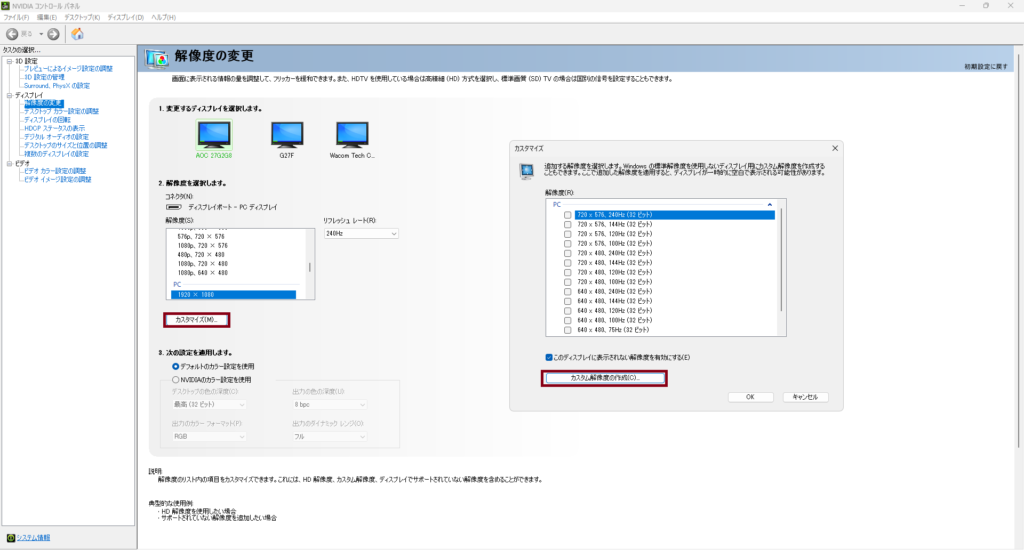This screenshot has height=550, width=1024.
Task: Select the Wacom Tech display icon
Action: (x=353, y=135)
